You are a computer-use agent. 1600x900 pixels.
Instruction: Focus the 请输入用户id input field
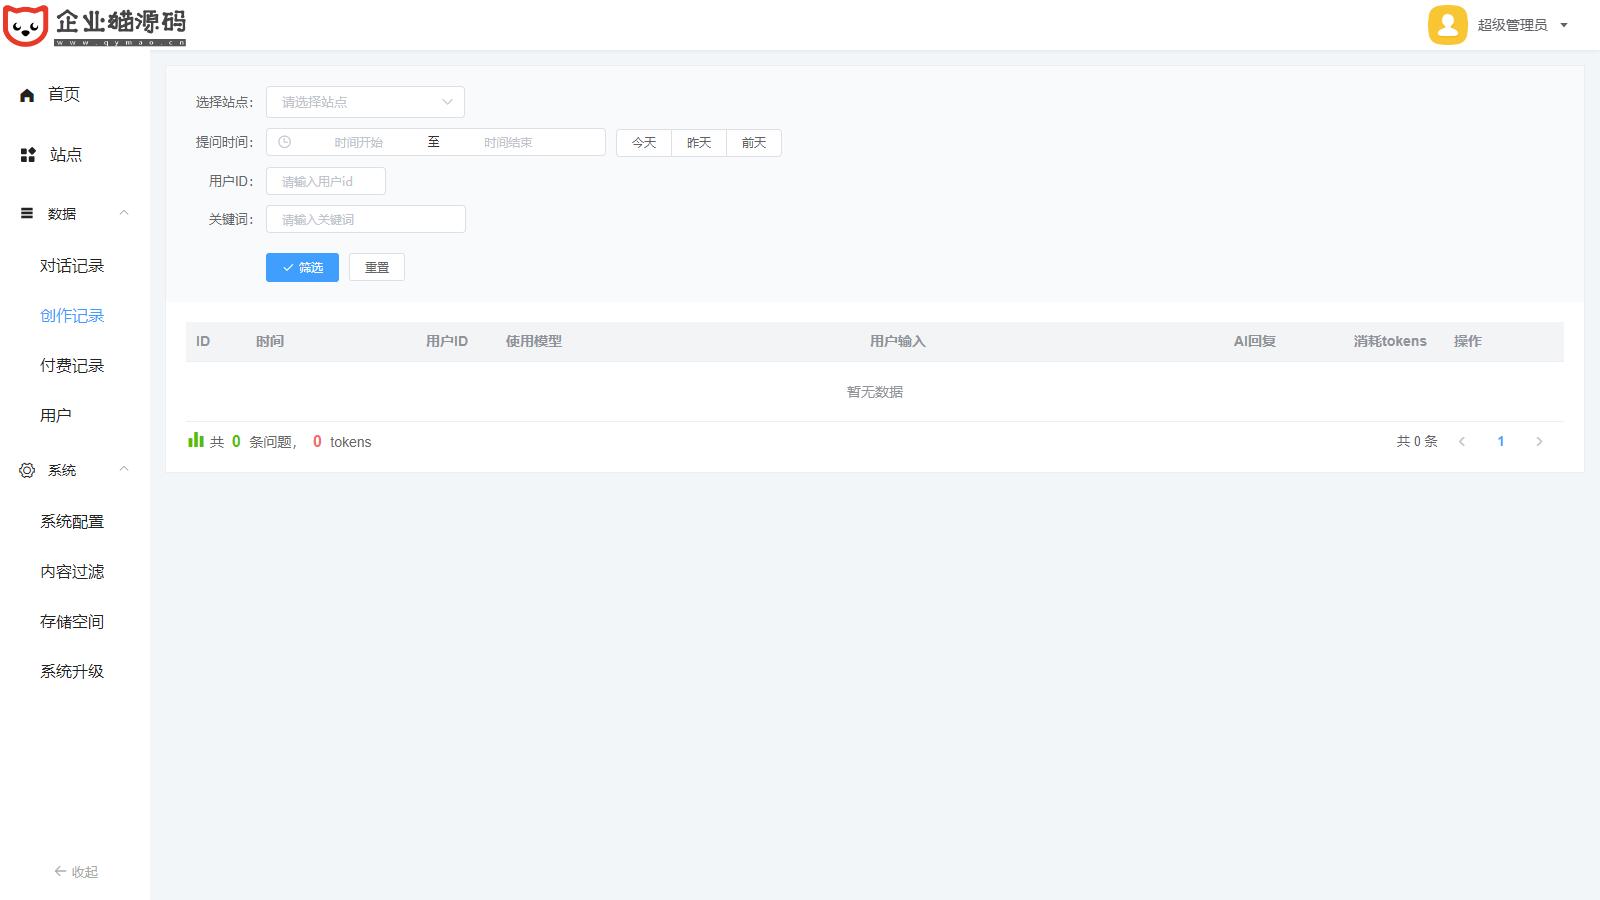(x=326, y=181)
